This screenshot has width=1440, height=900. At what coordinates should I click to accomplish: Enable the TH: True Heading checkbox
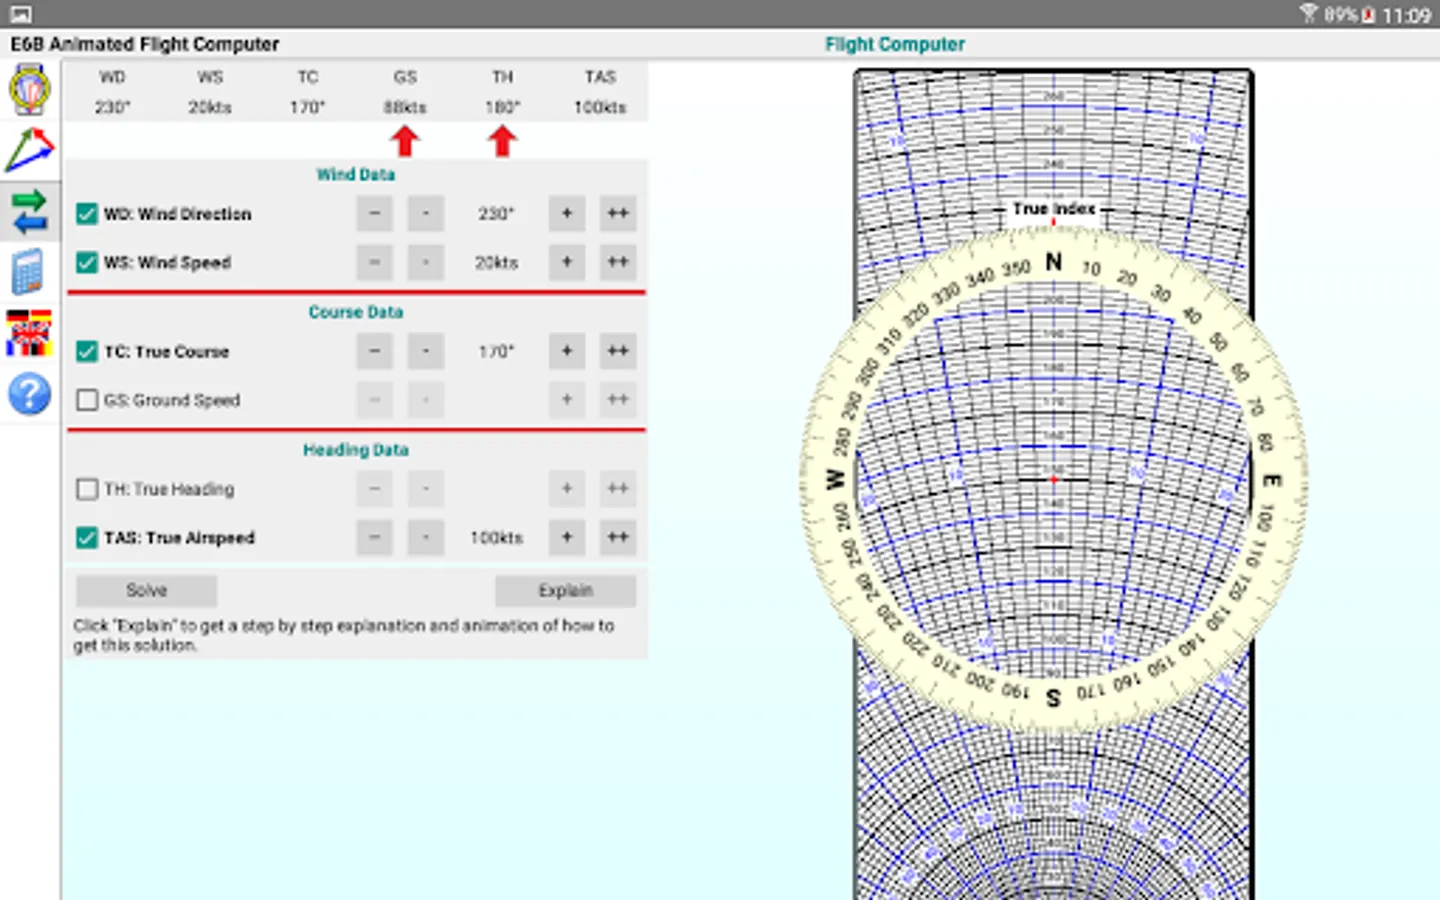[x=87, y=489]
